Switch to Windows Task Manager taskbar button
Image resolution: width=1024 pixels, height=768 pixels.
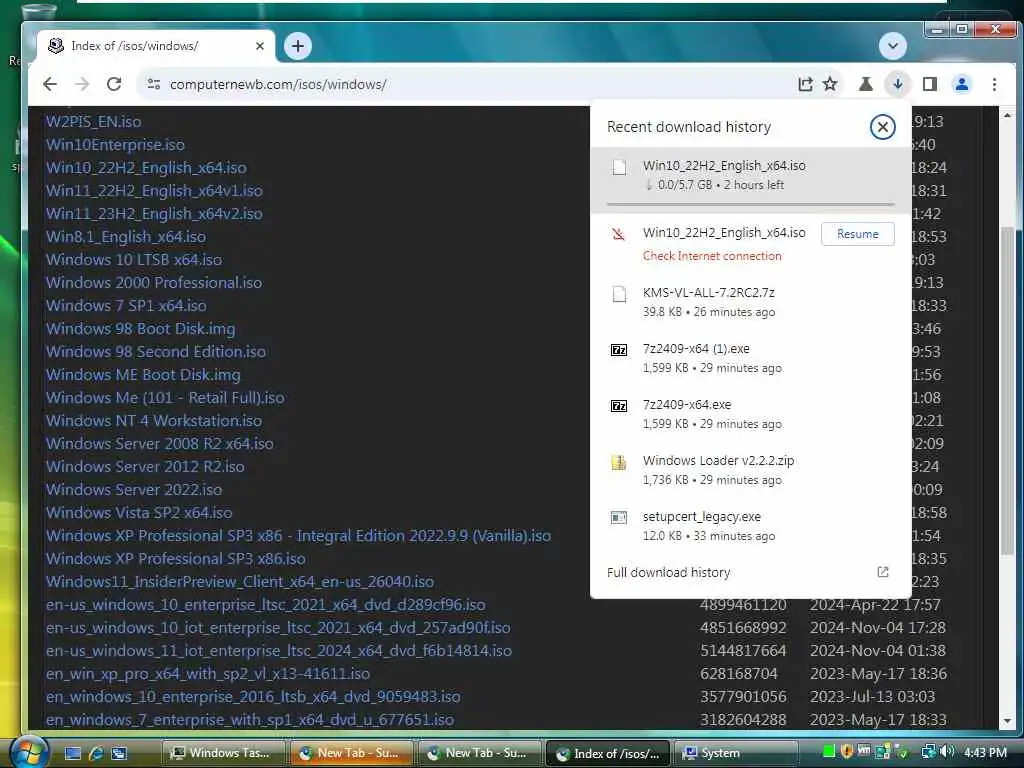click(223, 753)
